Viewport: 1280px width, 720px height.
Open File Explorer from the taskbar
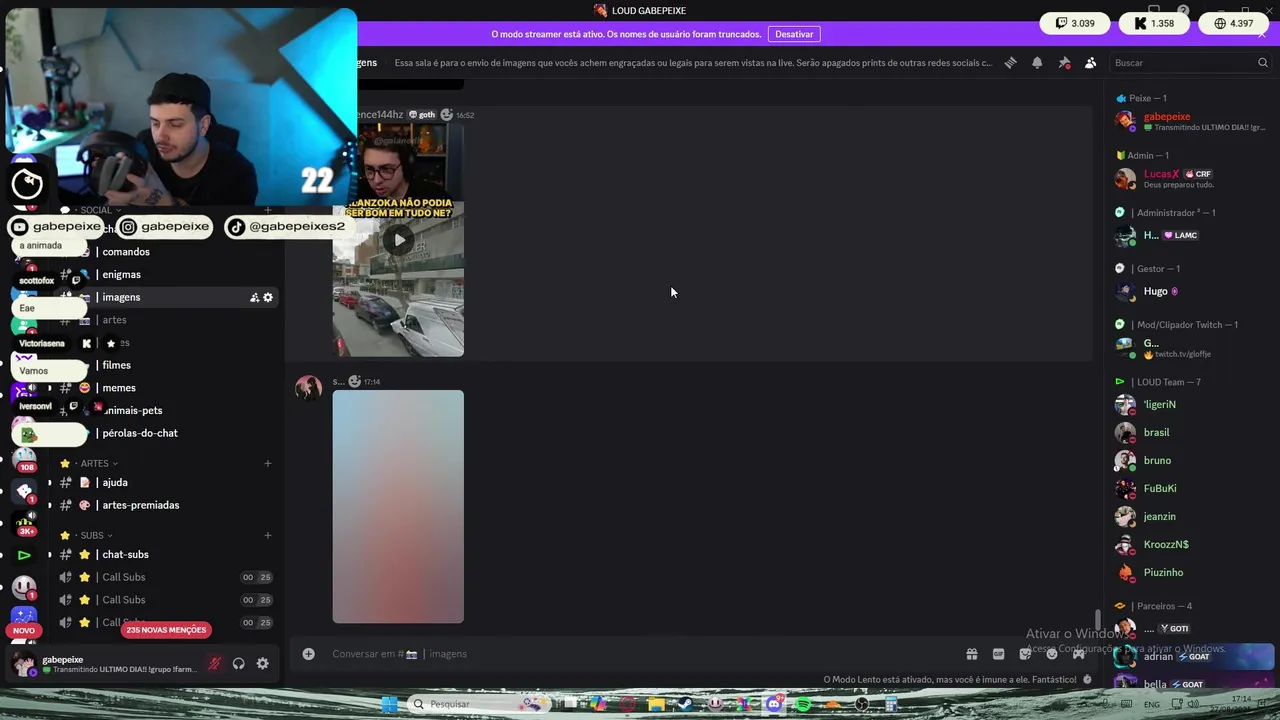point(656,704)
